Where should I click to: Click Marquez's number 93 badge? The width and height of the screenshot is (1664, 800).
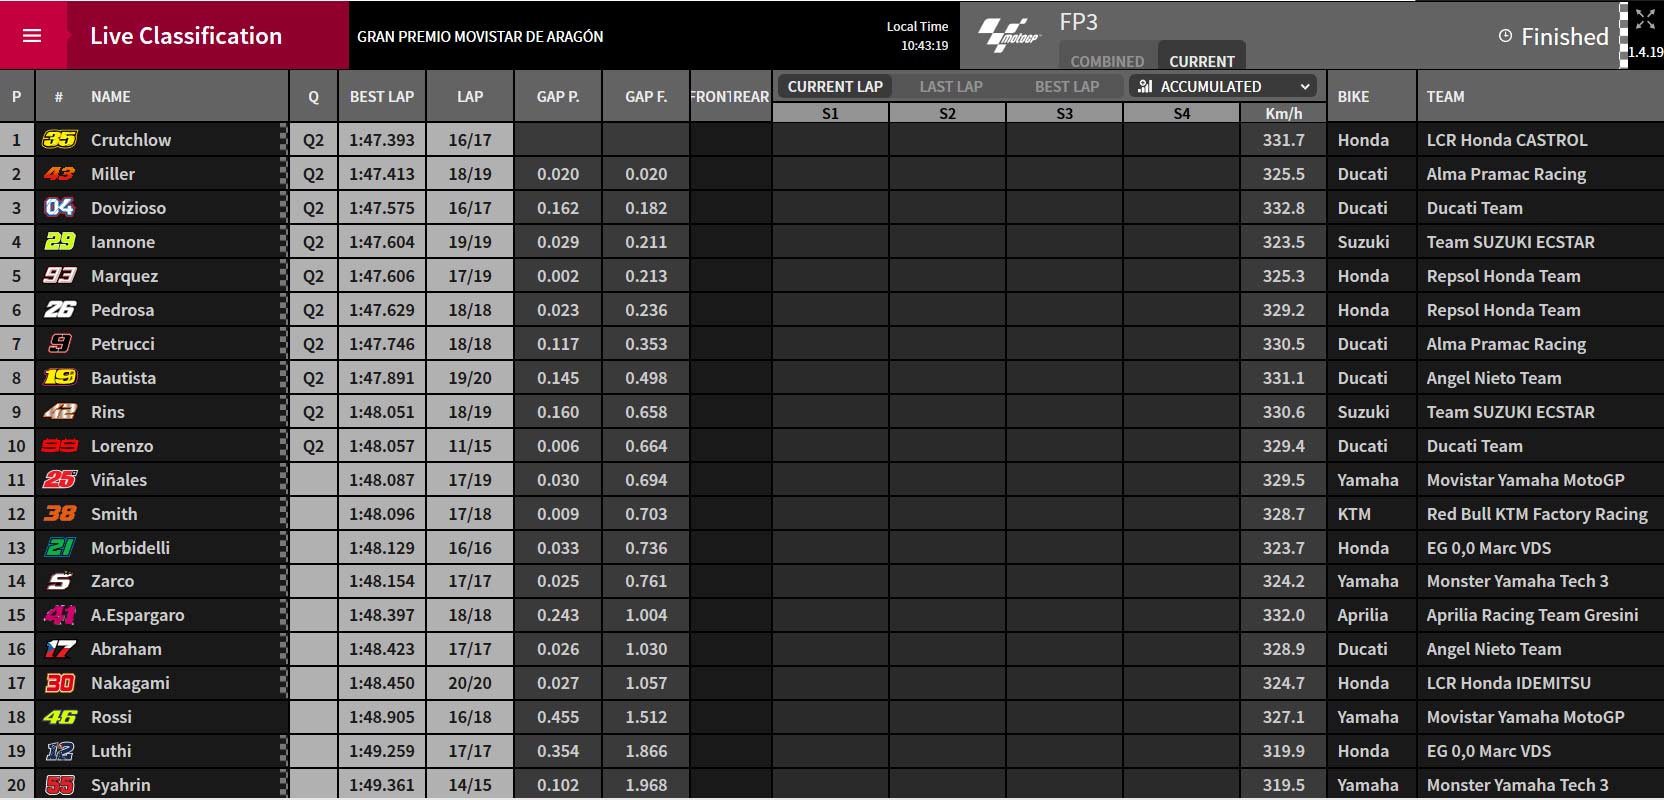tap(59, 275)
